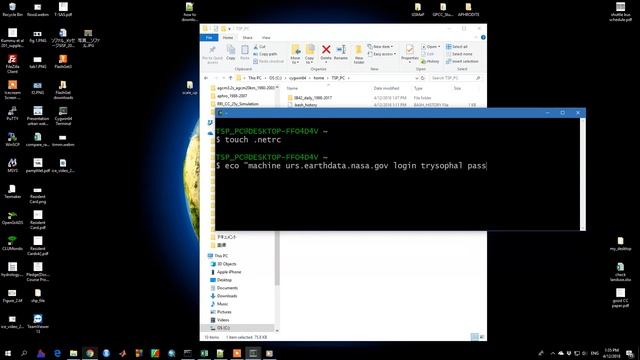The image size is (640, 360).
Task: Click the Delete red X in Explorer ribbon
Action: click(x=326, y=50)
